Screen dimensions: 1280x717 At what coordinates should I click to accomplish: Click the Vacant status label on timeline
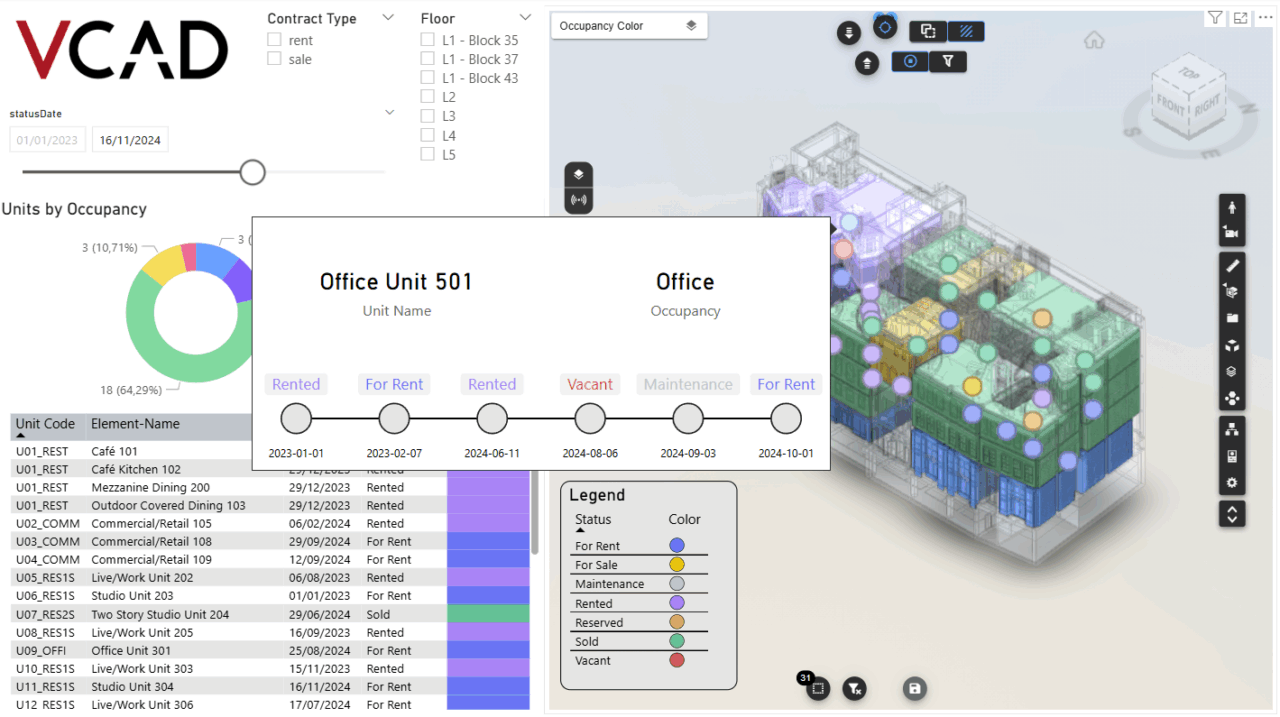(x=590, y=384)
